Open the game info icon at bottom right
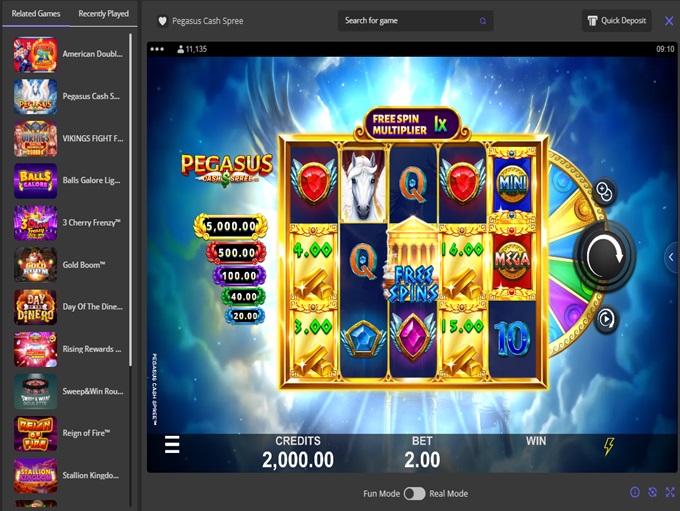The image size is (680, 511). coord(634,492)
